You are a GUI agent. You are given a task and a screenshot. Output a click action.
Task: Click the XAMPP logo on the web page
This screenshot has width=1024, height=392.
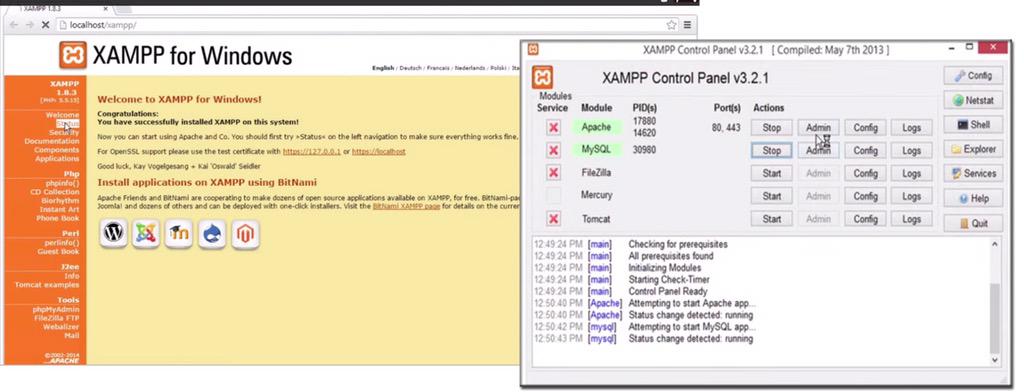coord(72,56)
